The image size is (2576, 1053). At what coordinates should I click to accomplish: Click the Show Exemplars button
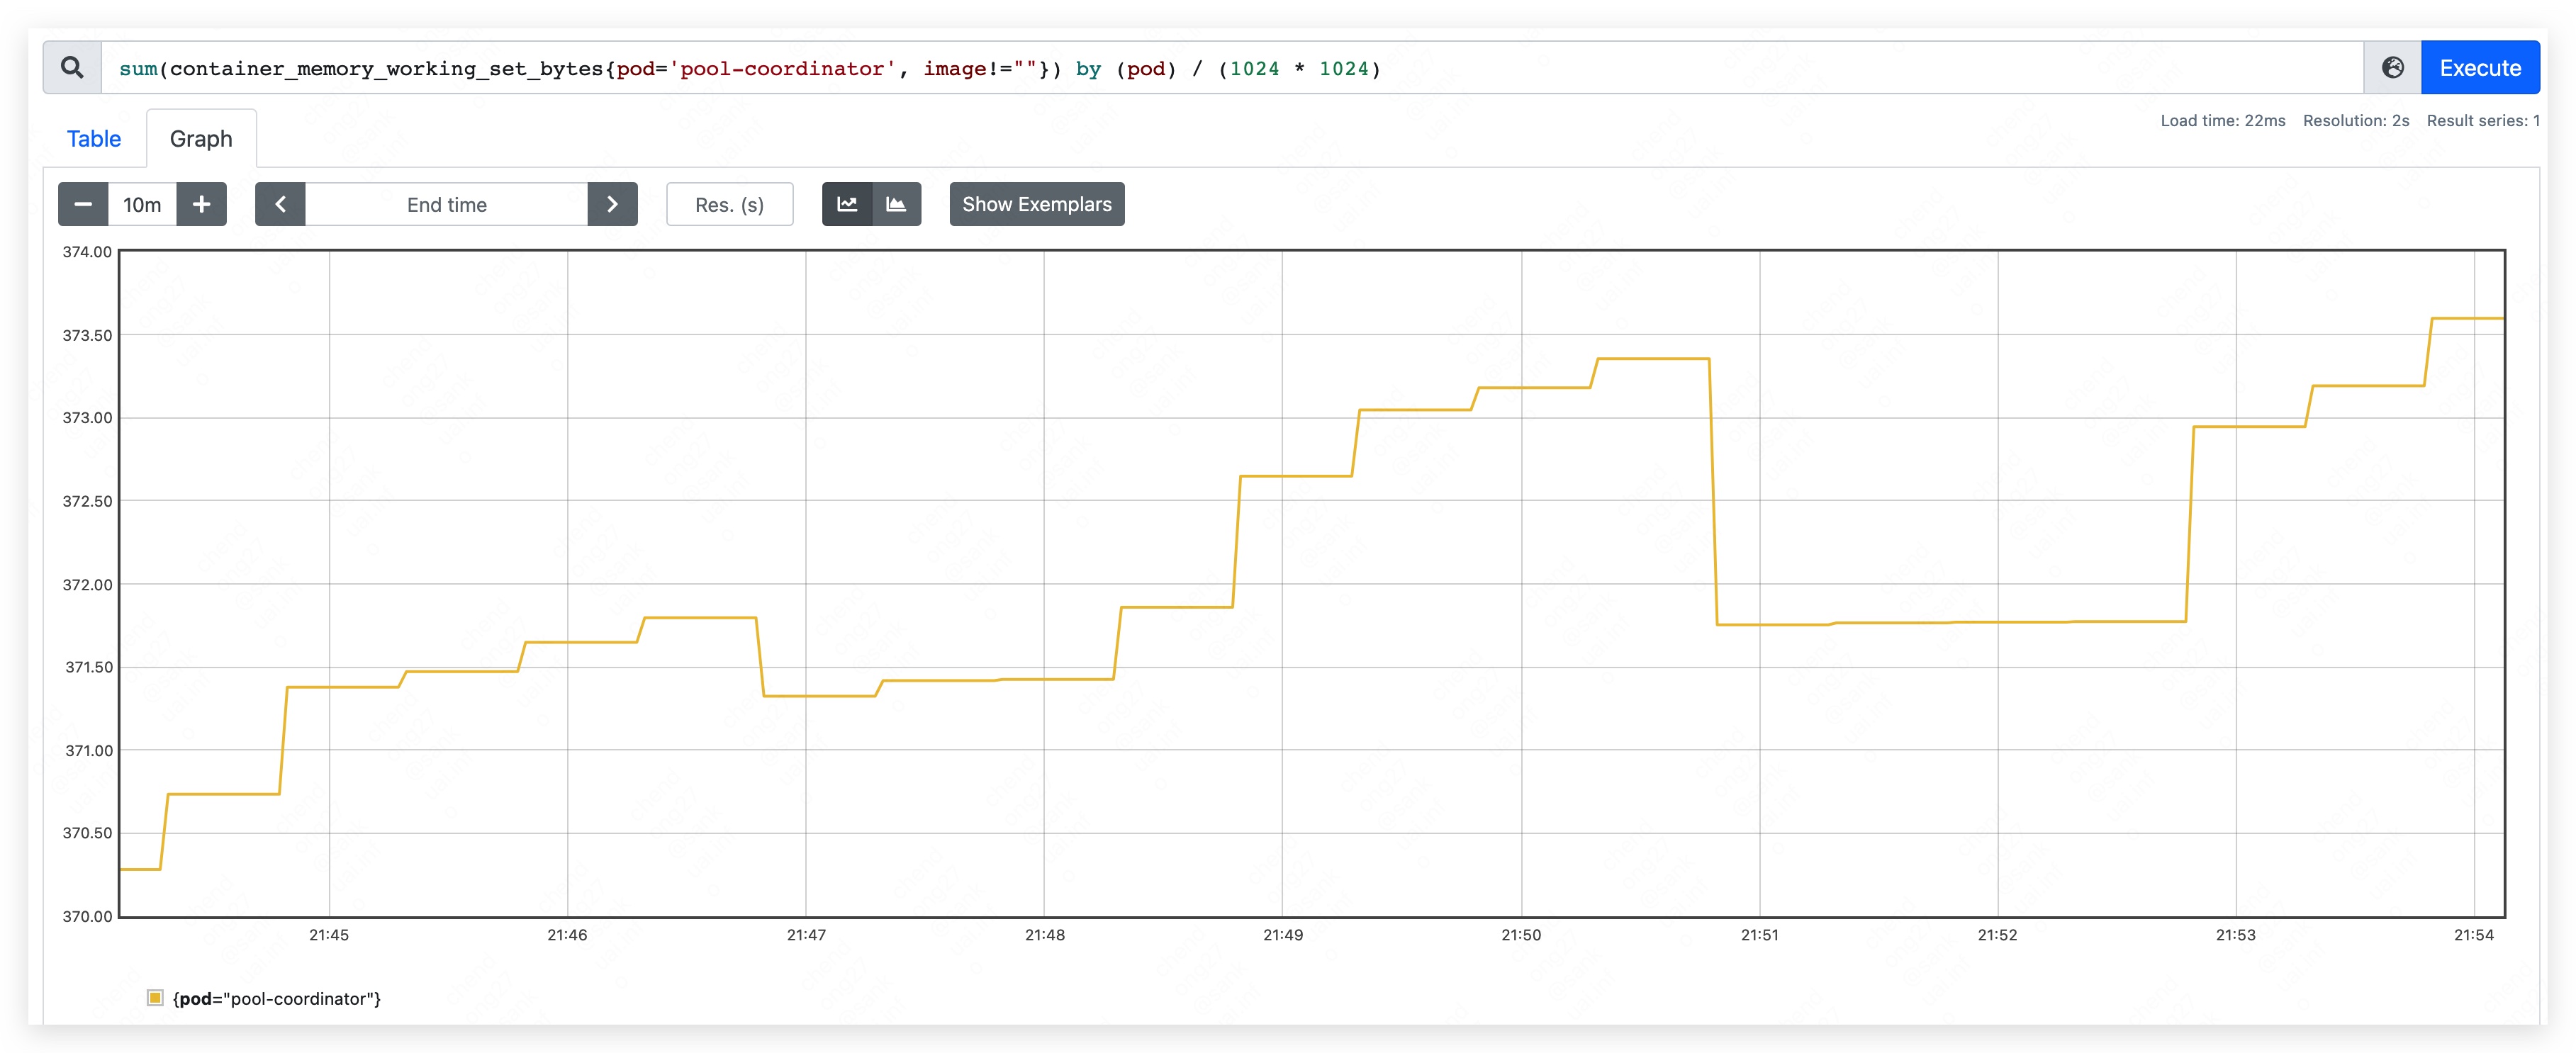[x=1036, y=204]
